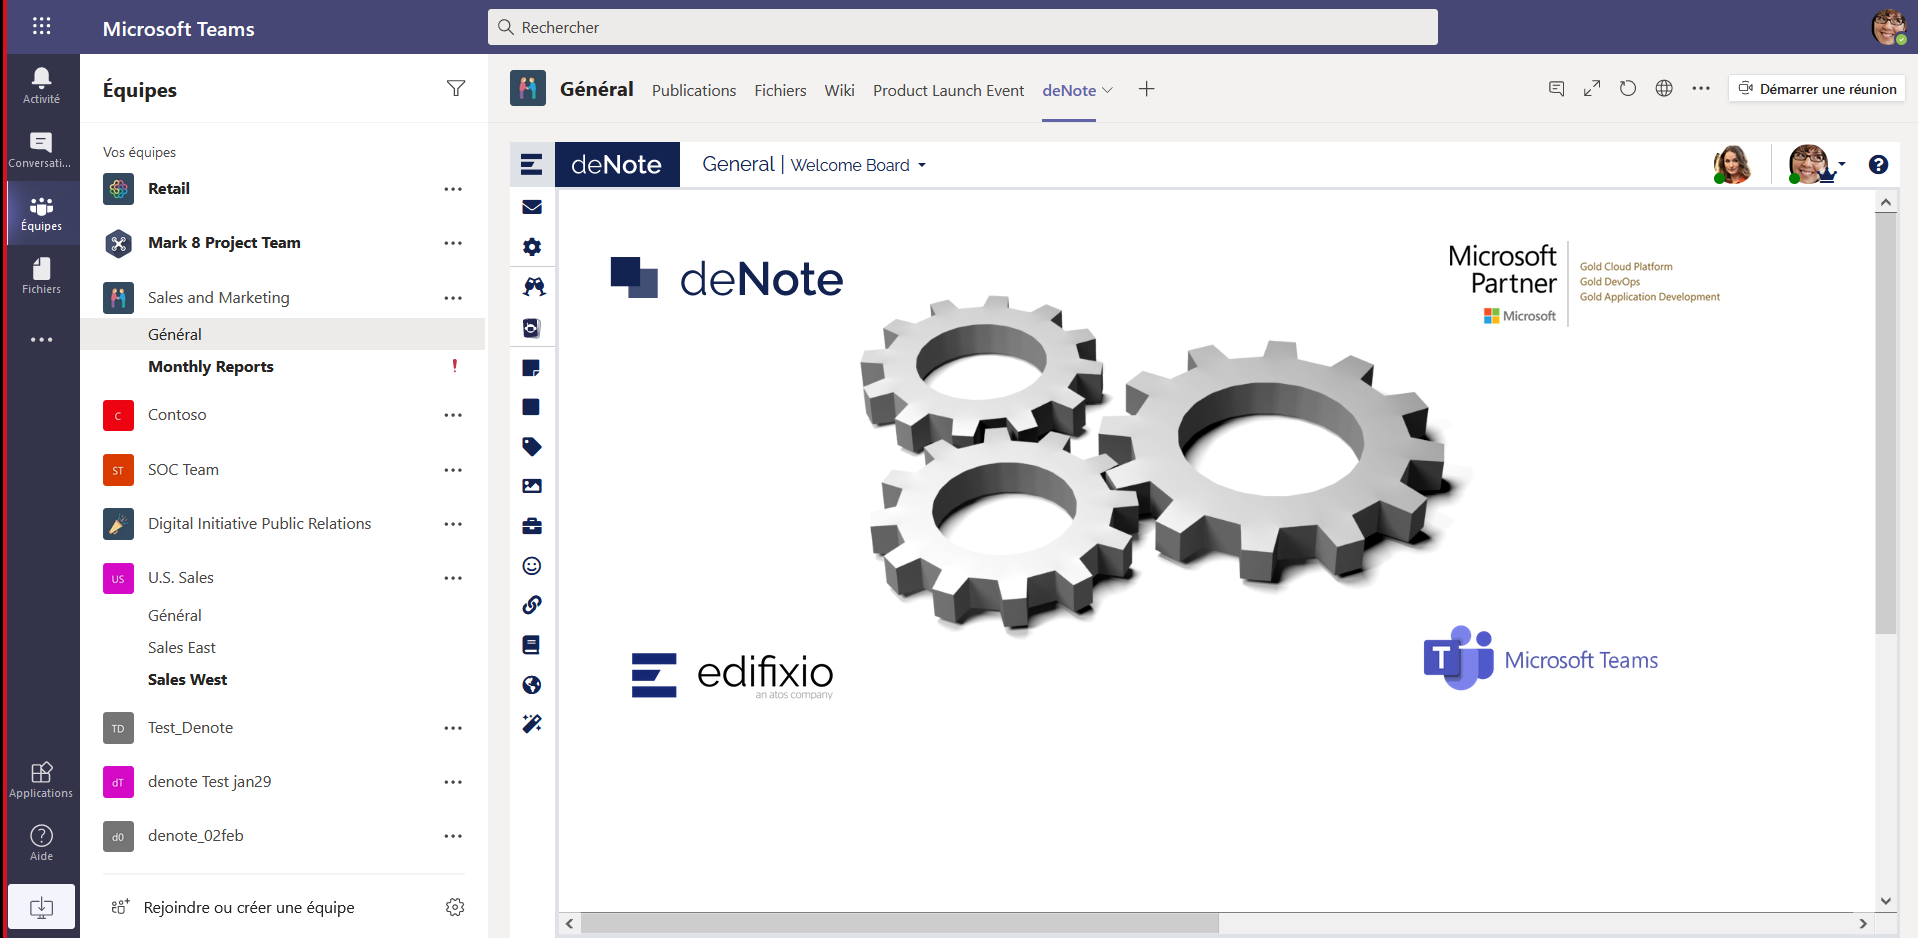The width and height of the screenshot is (1918, 938).
Task: Click the download desktop app icon
Action: click(x=41, y=907)
